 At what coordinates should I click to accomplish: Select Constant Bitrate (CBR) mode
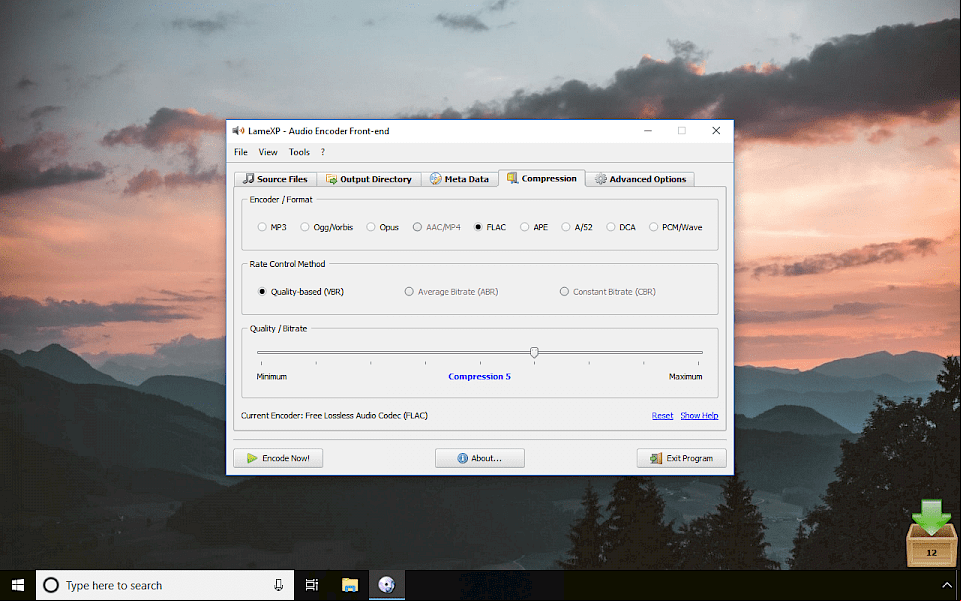(607, 292)
